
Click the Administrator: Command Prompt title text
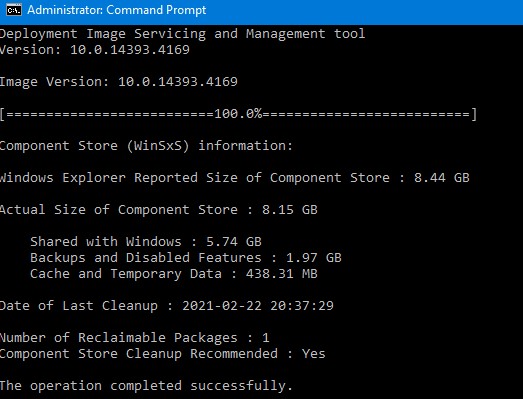[x=116, y=10]
